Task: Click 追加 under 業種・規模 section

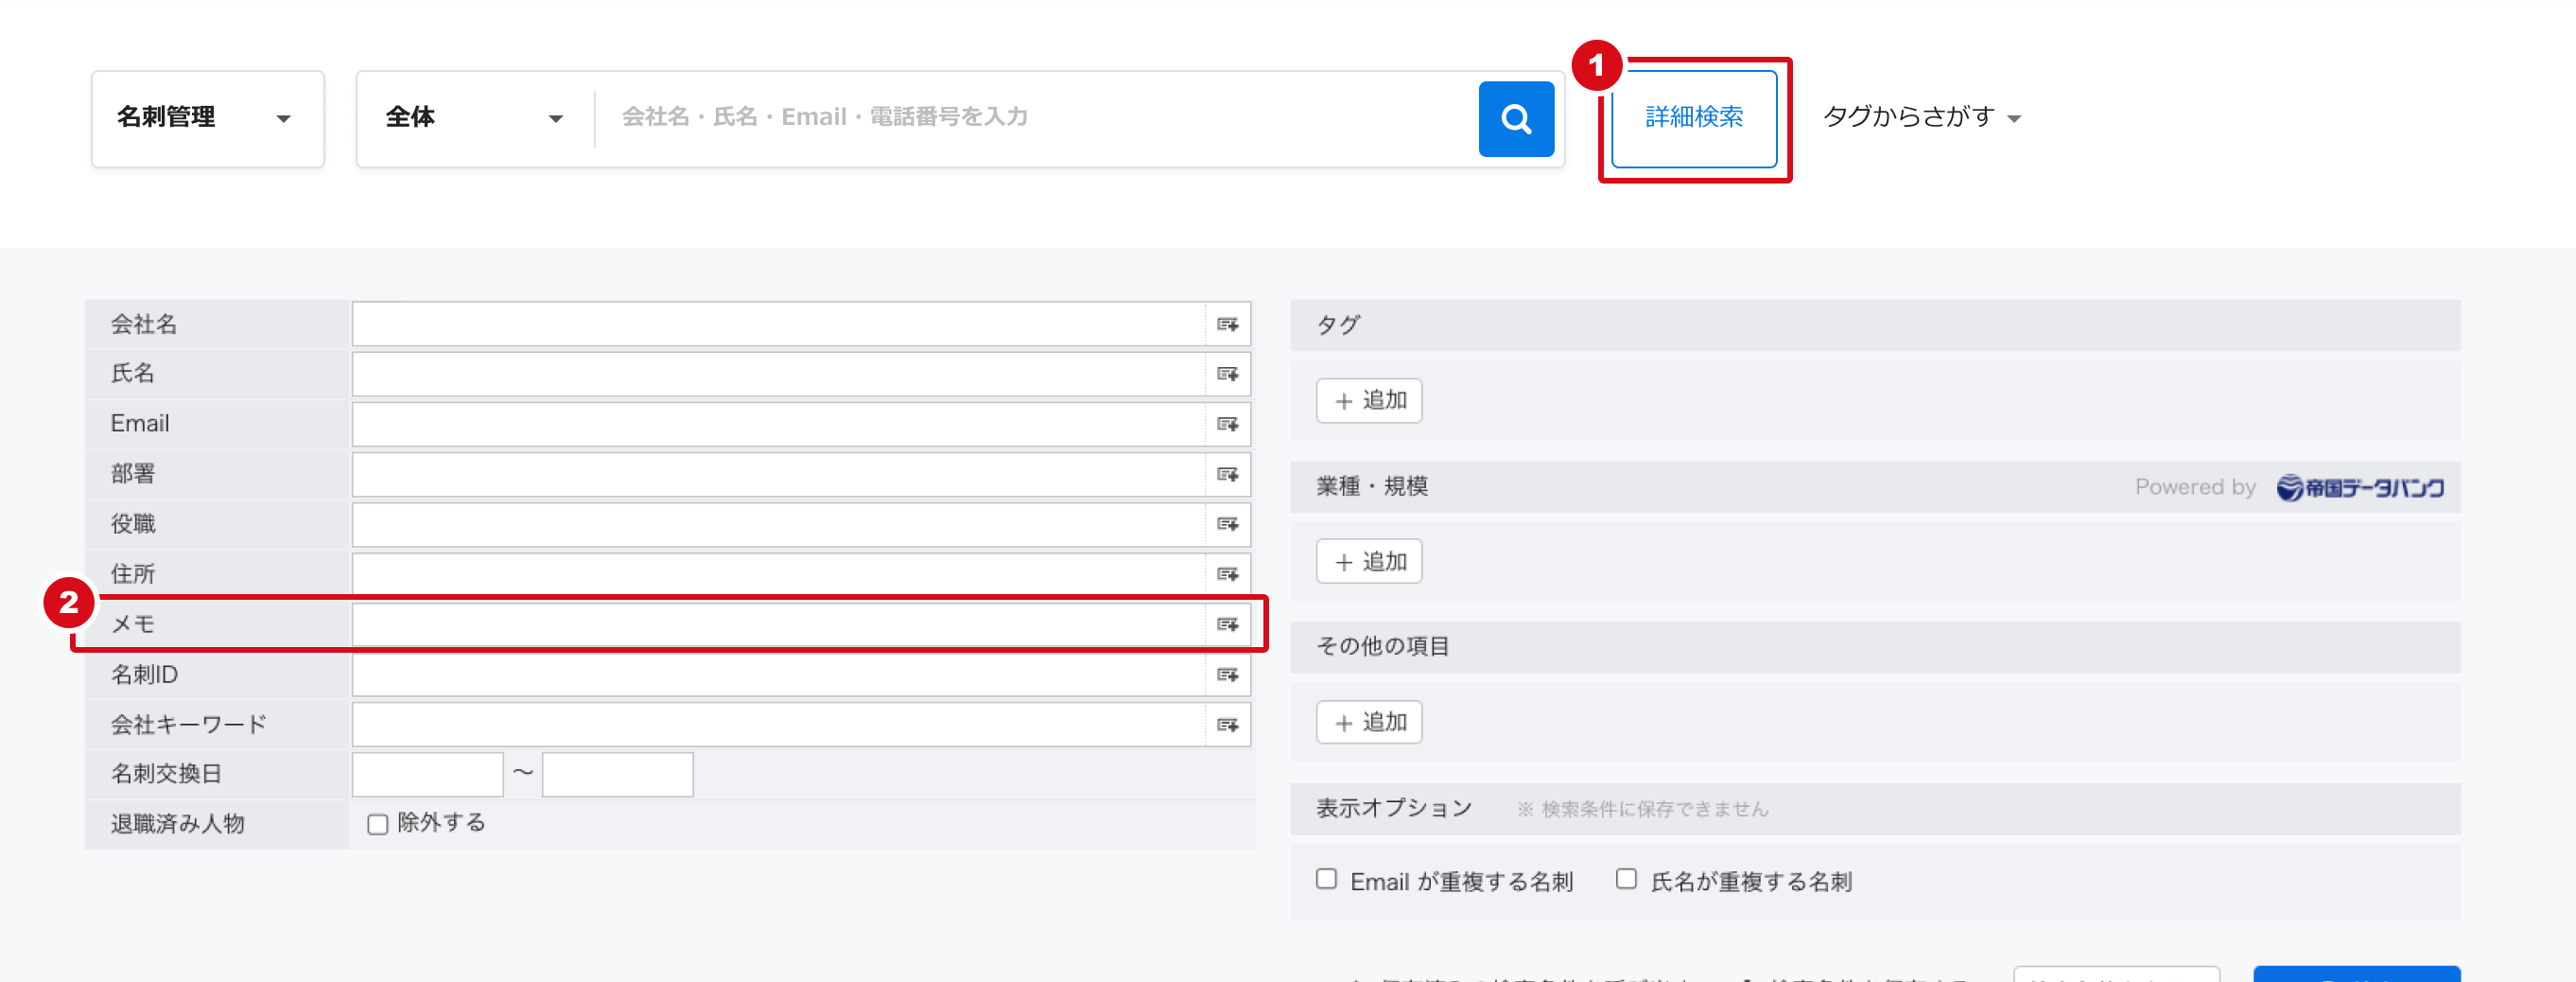Action: click(1368, 562)
